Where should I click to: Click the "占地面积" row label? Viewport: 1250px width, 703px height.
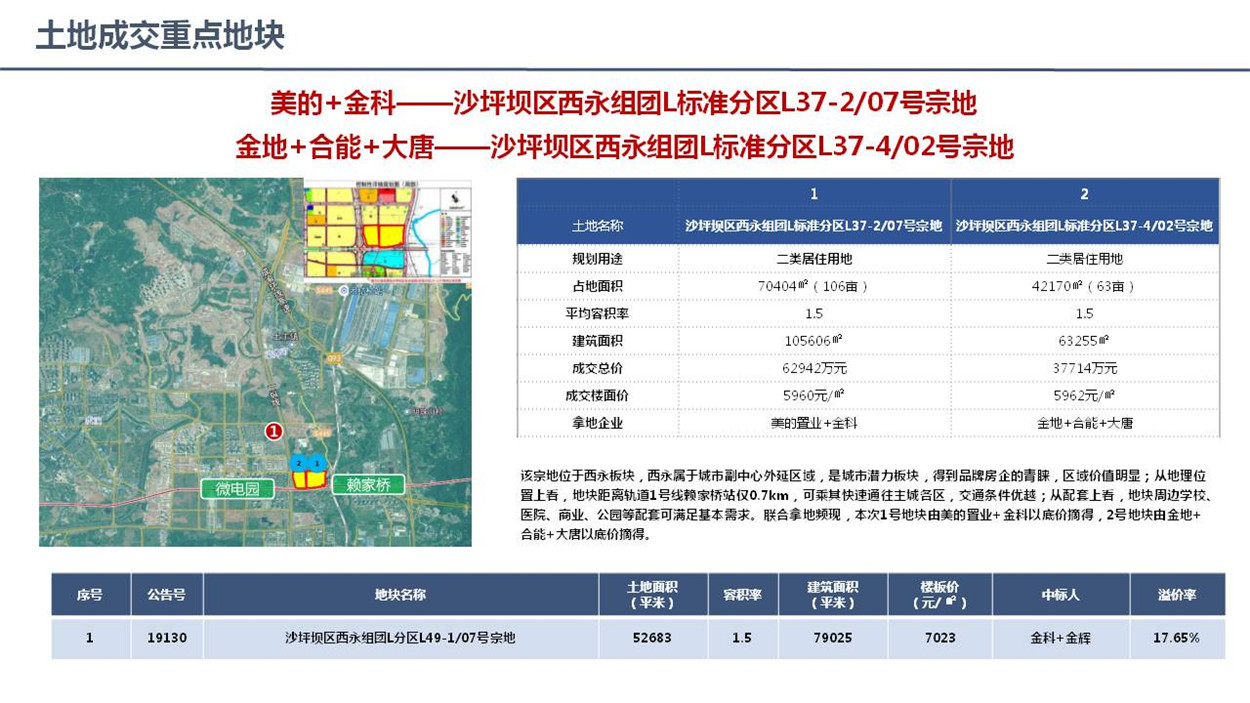click(598, 286)
